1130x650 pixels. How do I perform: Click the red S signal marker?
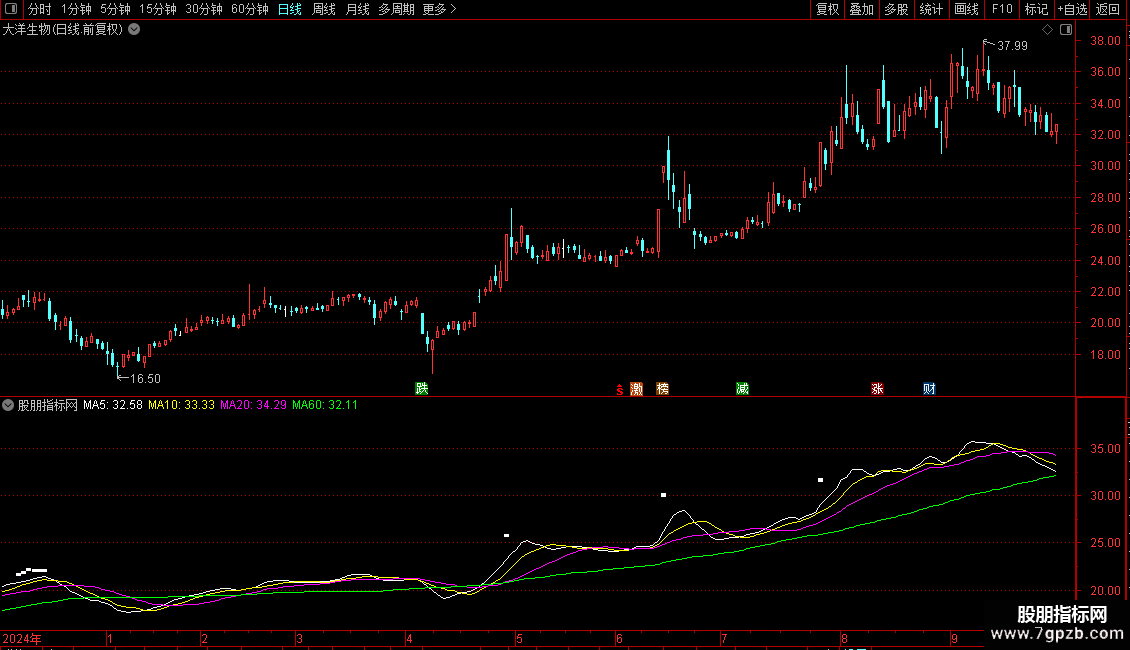pos(620,390)
